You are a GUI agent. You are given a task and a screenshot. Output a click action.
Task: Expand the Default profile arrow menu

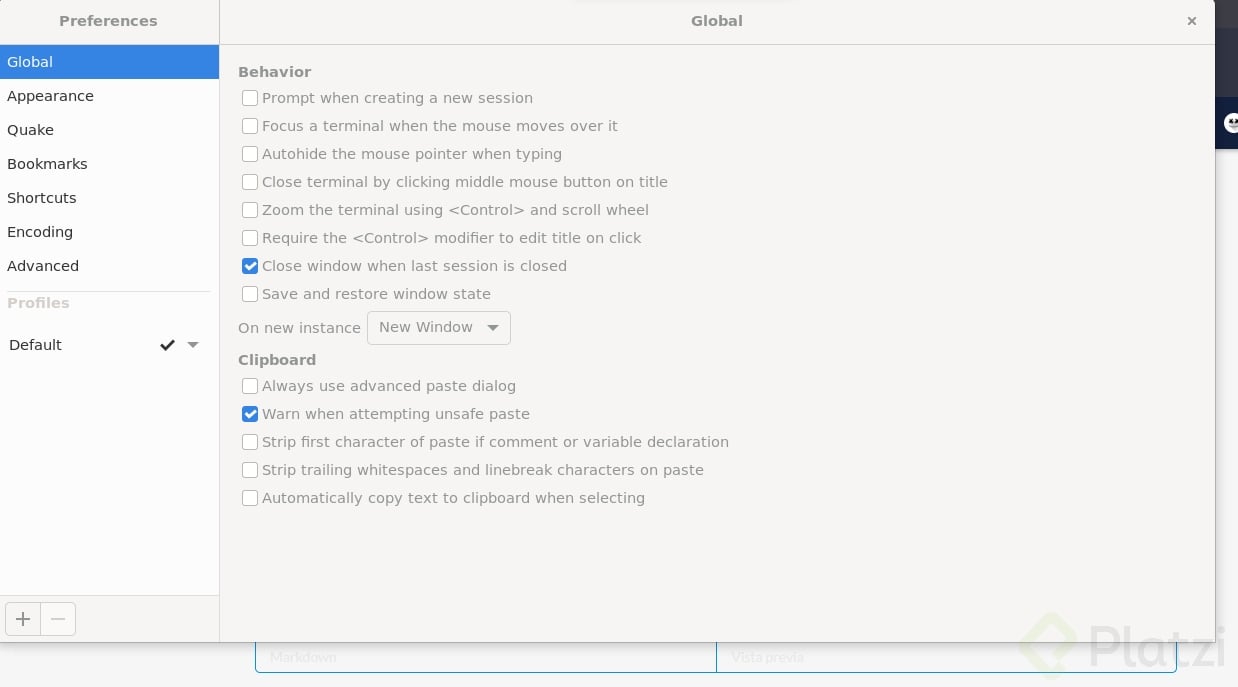click(x=193, y=345)
